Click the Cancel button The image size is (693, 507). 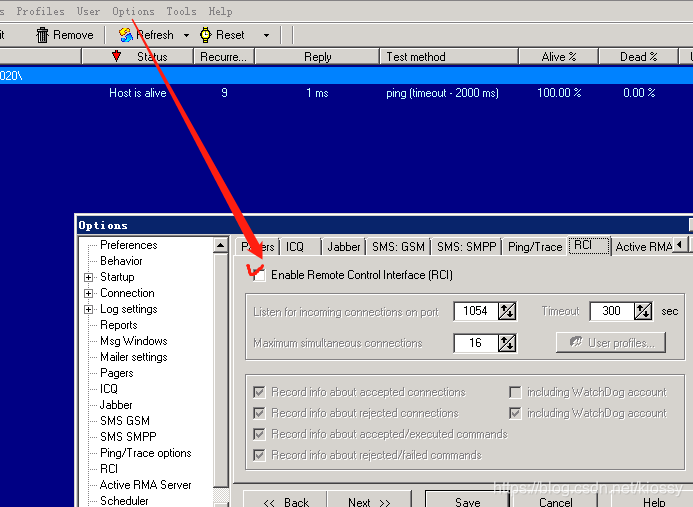click(556, 499)
